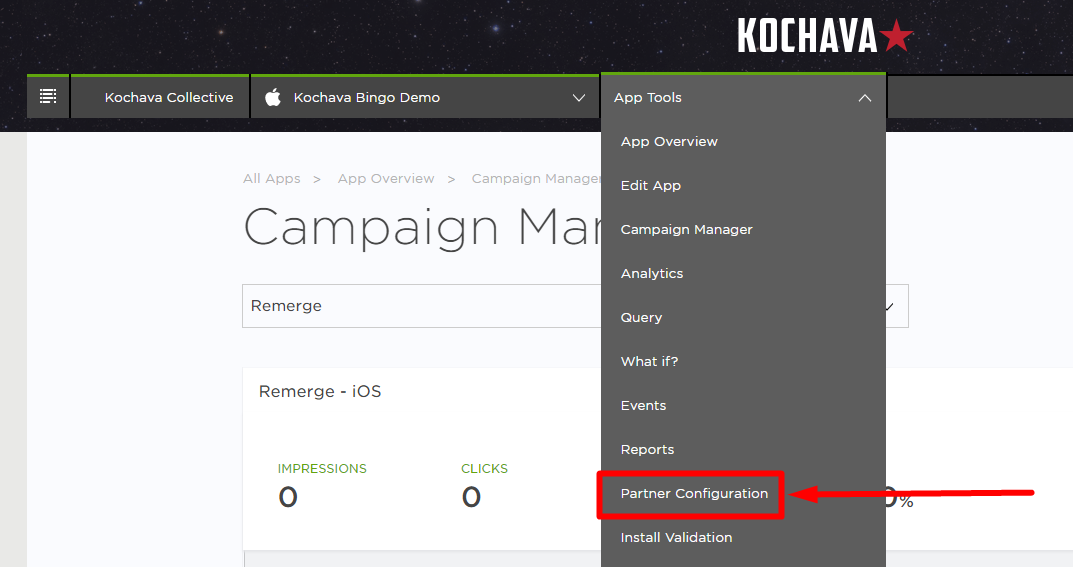
Task: Open Partner Configuration menu item
Action: click(694, 494)
